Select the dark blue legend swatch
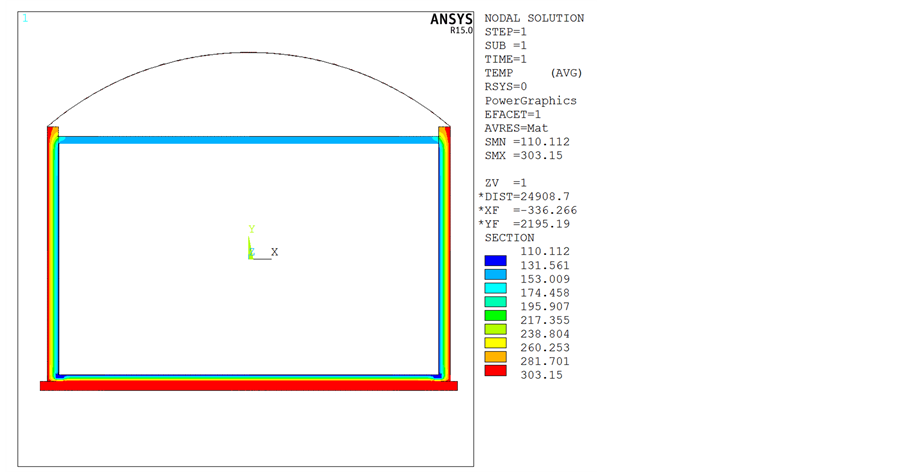The height and width of the screenshot is (472, 903). (495, 260)
